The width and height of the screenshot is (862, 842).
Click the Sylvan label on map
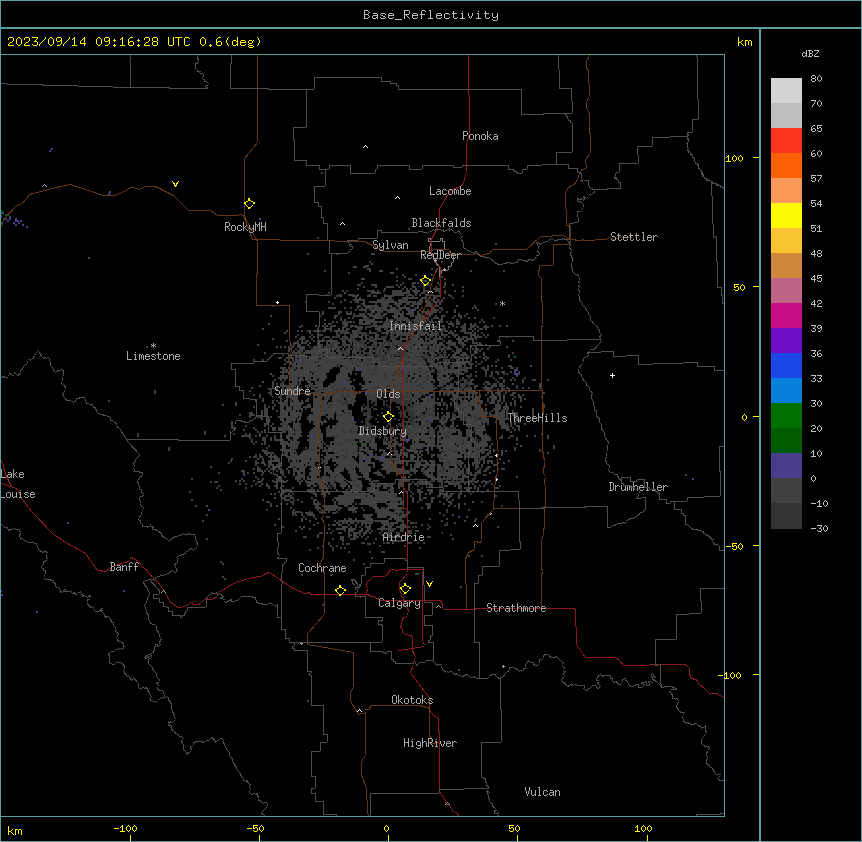(x=390, y=245)
